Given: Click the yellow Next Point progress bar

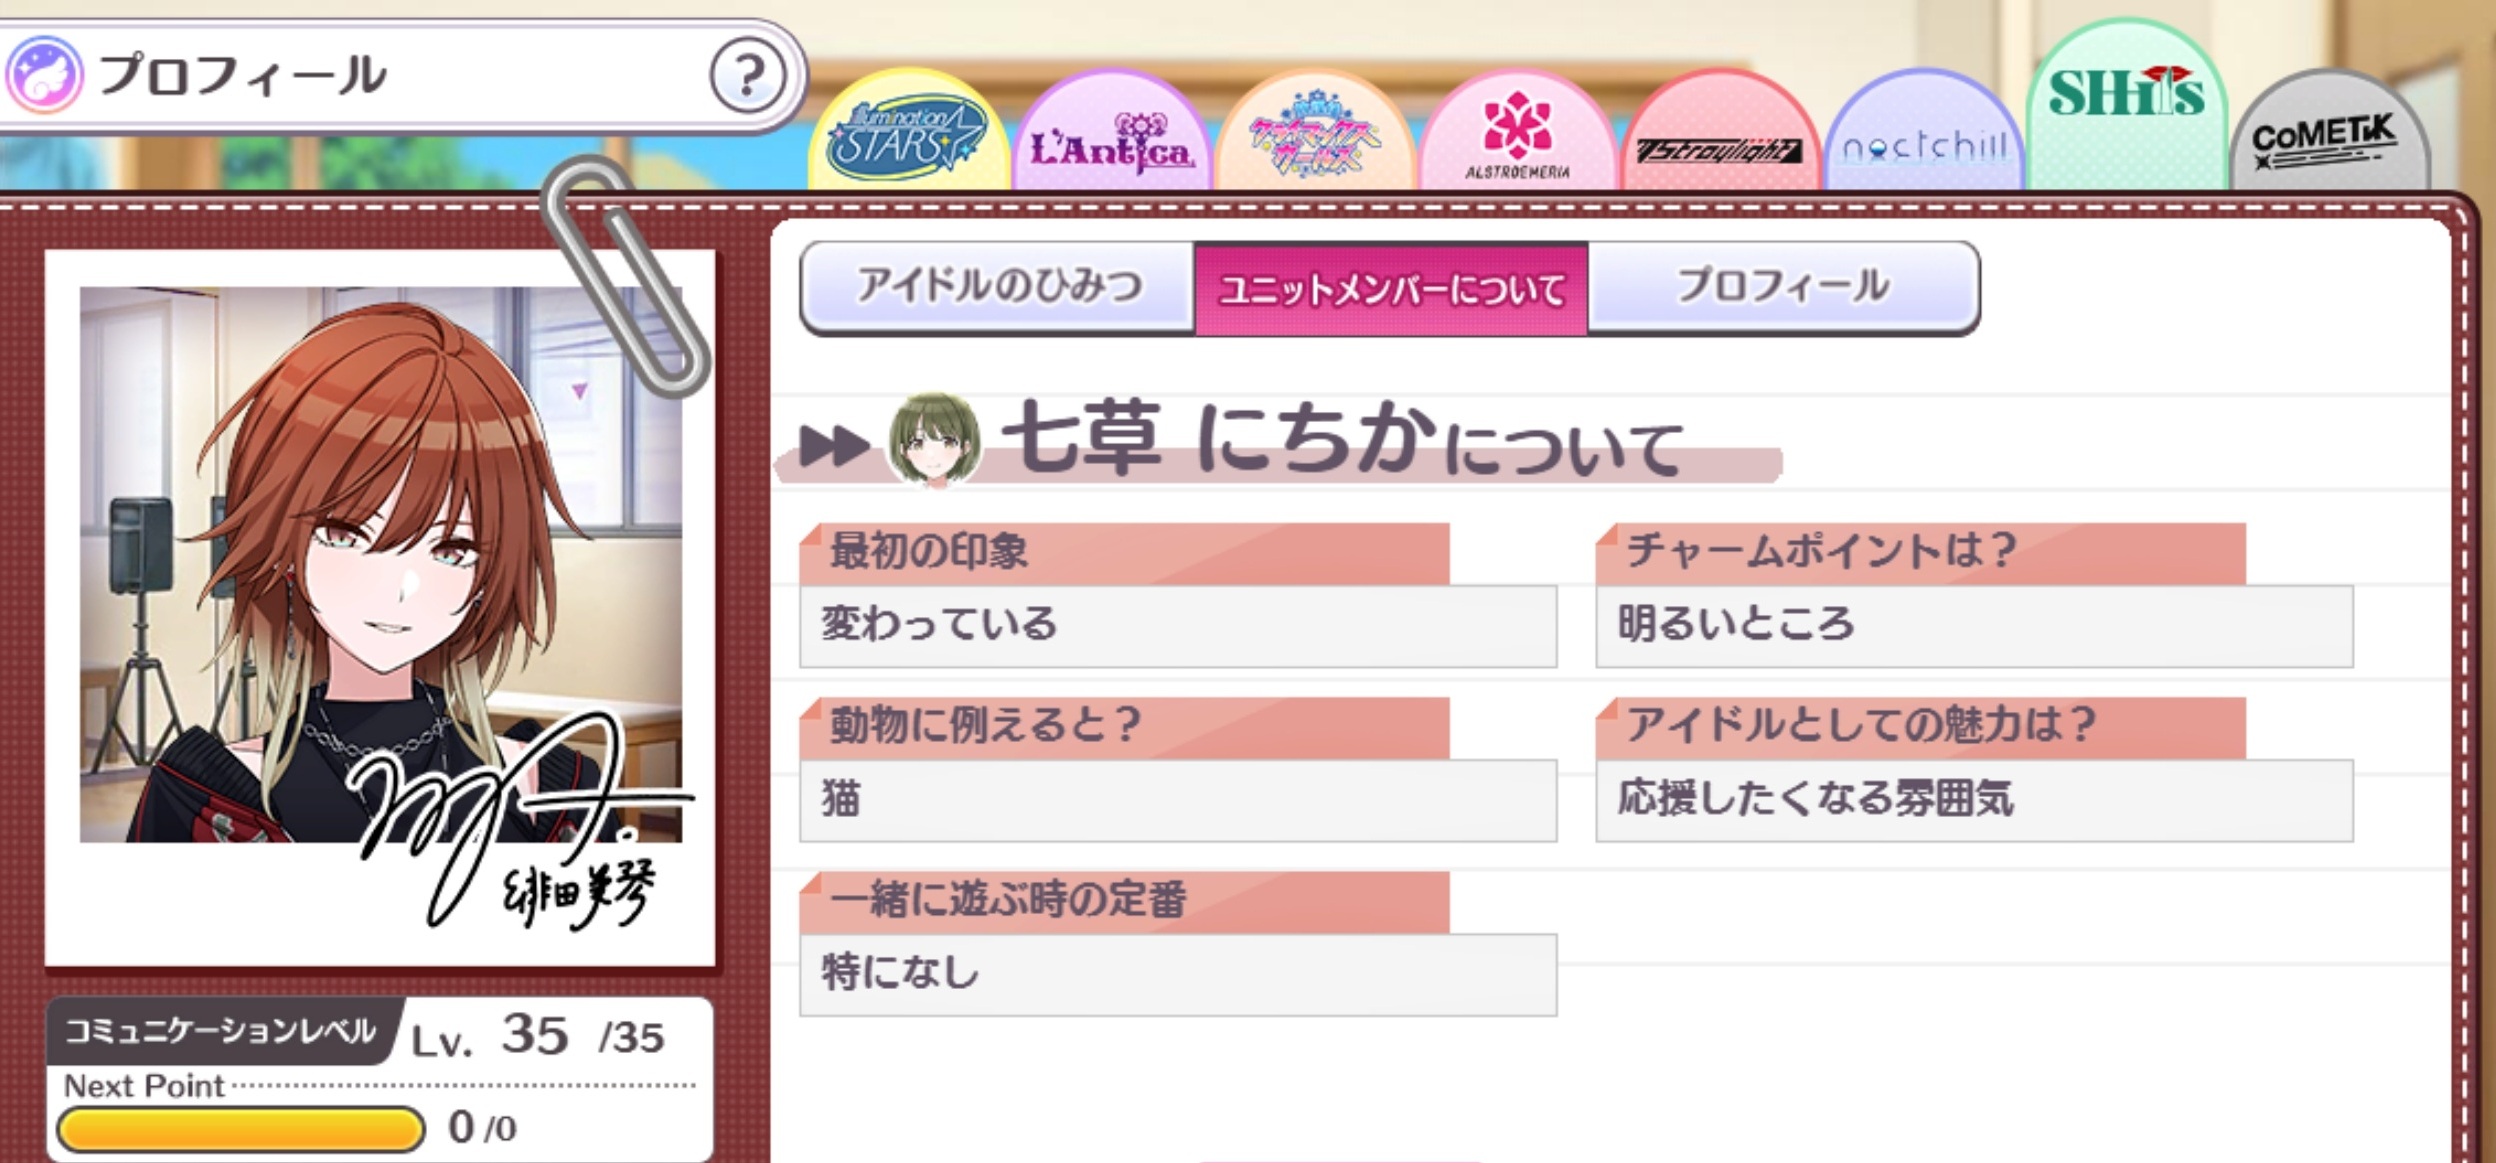Looking at the screenshot, I should coord(241,1128).
